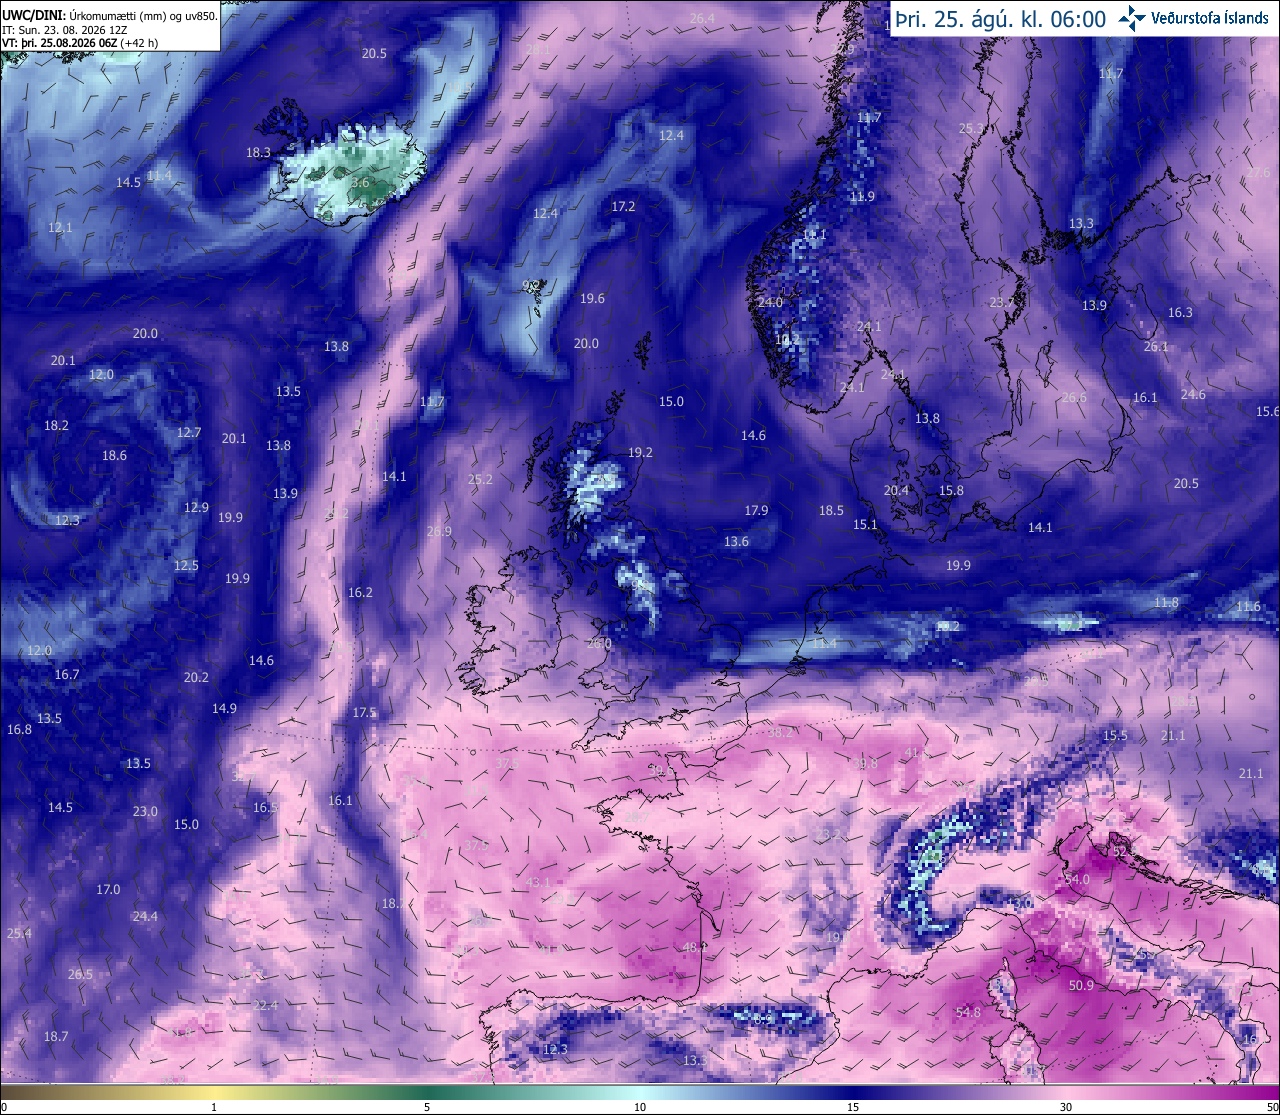
Task: Click the 3.6 value over Iceland
Action: coord(360,183)
